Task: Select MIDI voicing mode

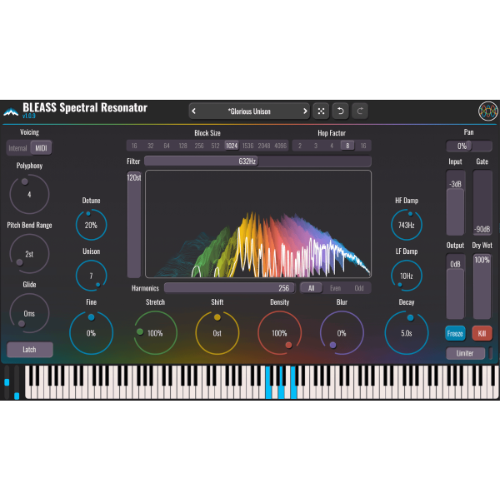Action: pos(41,148)
